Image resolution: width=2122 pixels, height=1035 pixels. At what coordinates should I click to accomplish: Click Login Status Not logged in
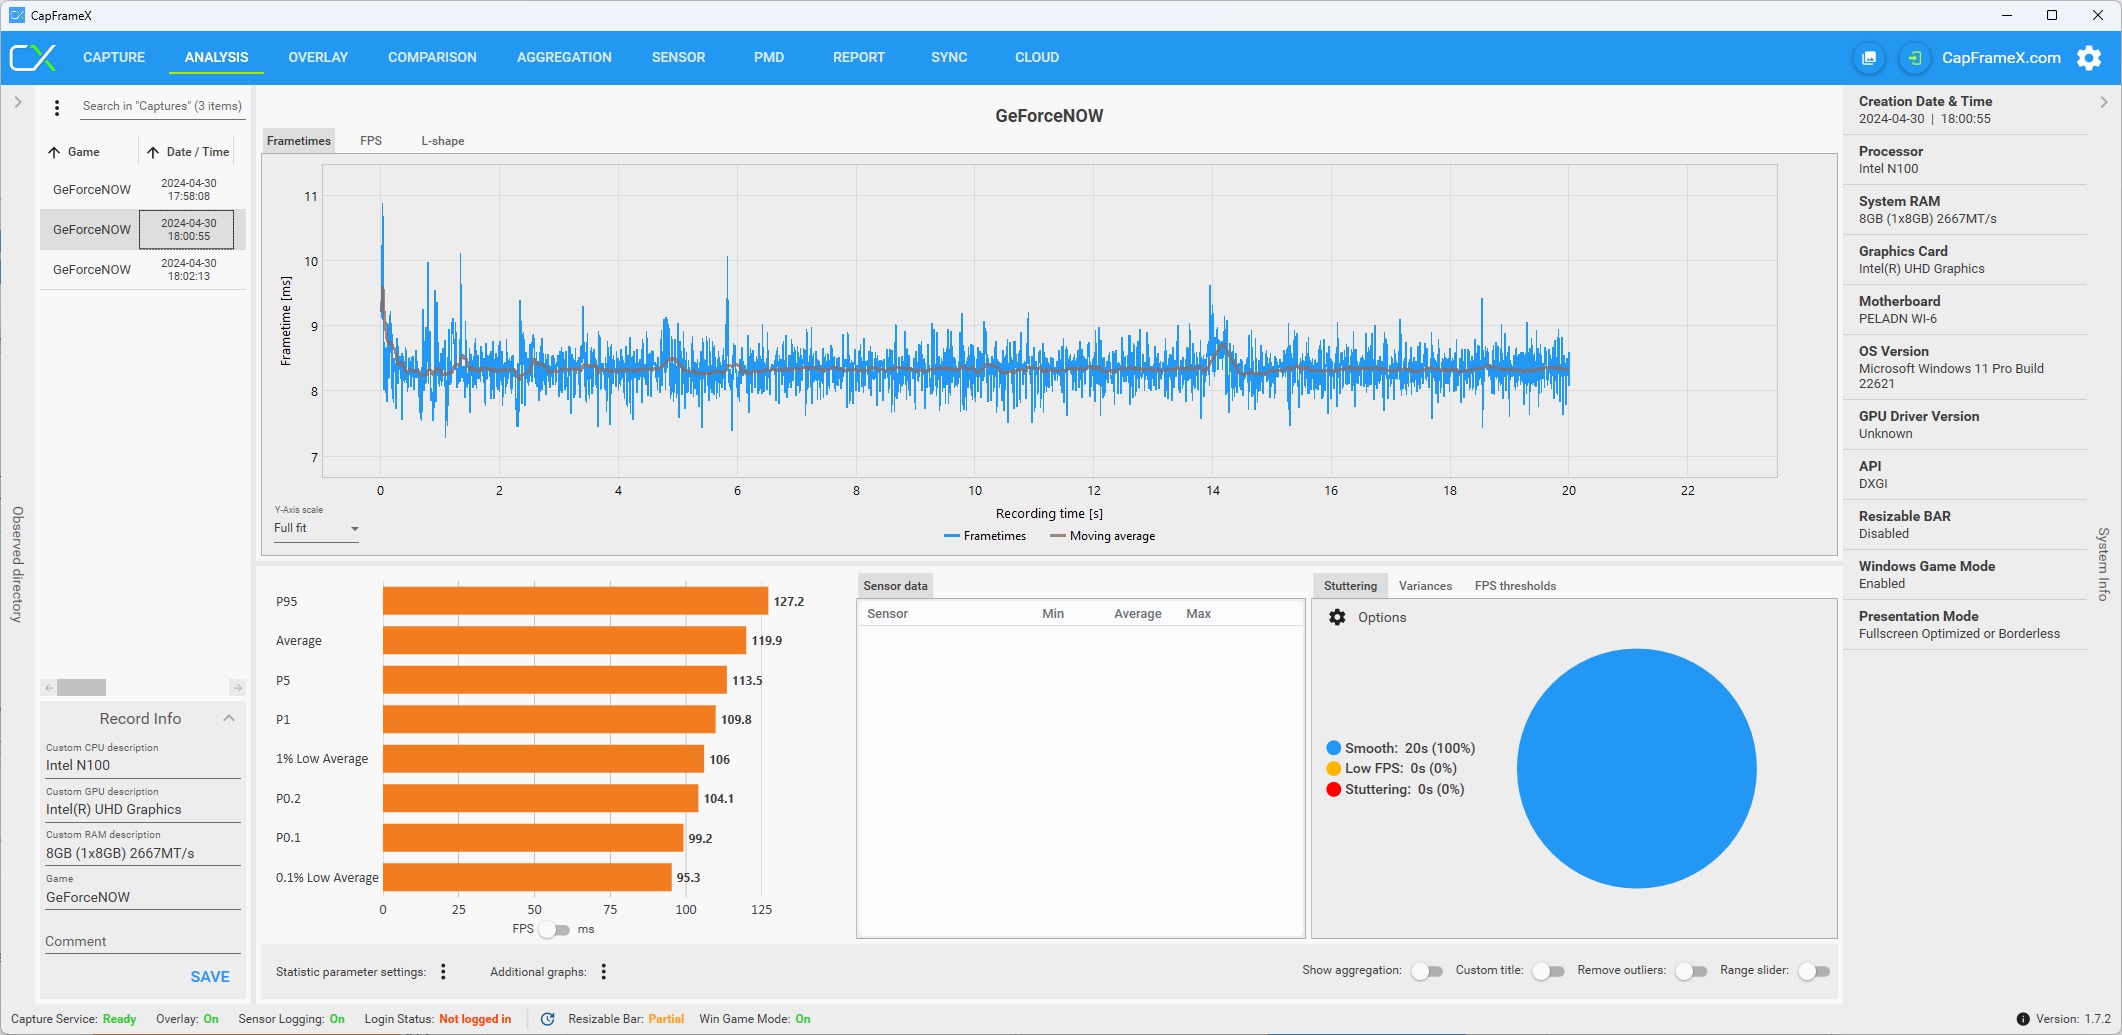pyautogui.click(x=438, y=1019)
